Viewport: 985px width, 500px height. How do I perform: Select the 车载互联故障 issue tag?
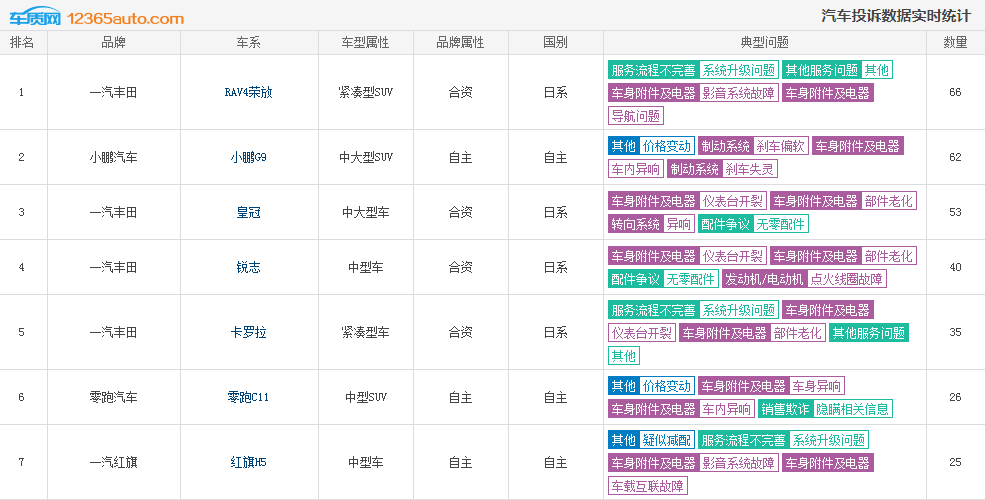point(648,486)
